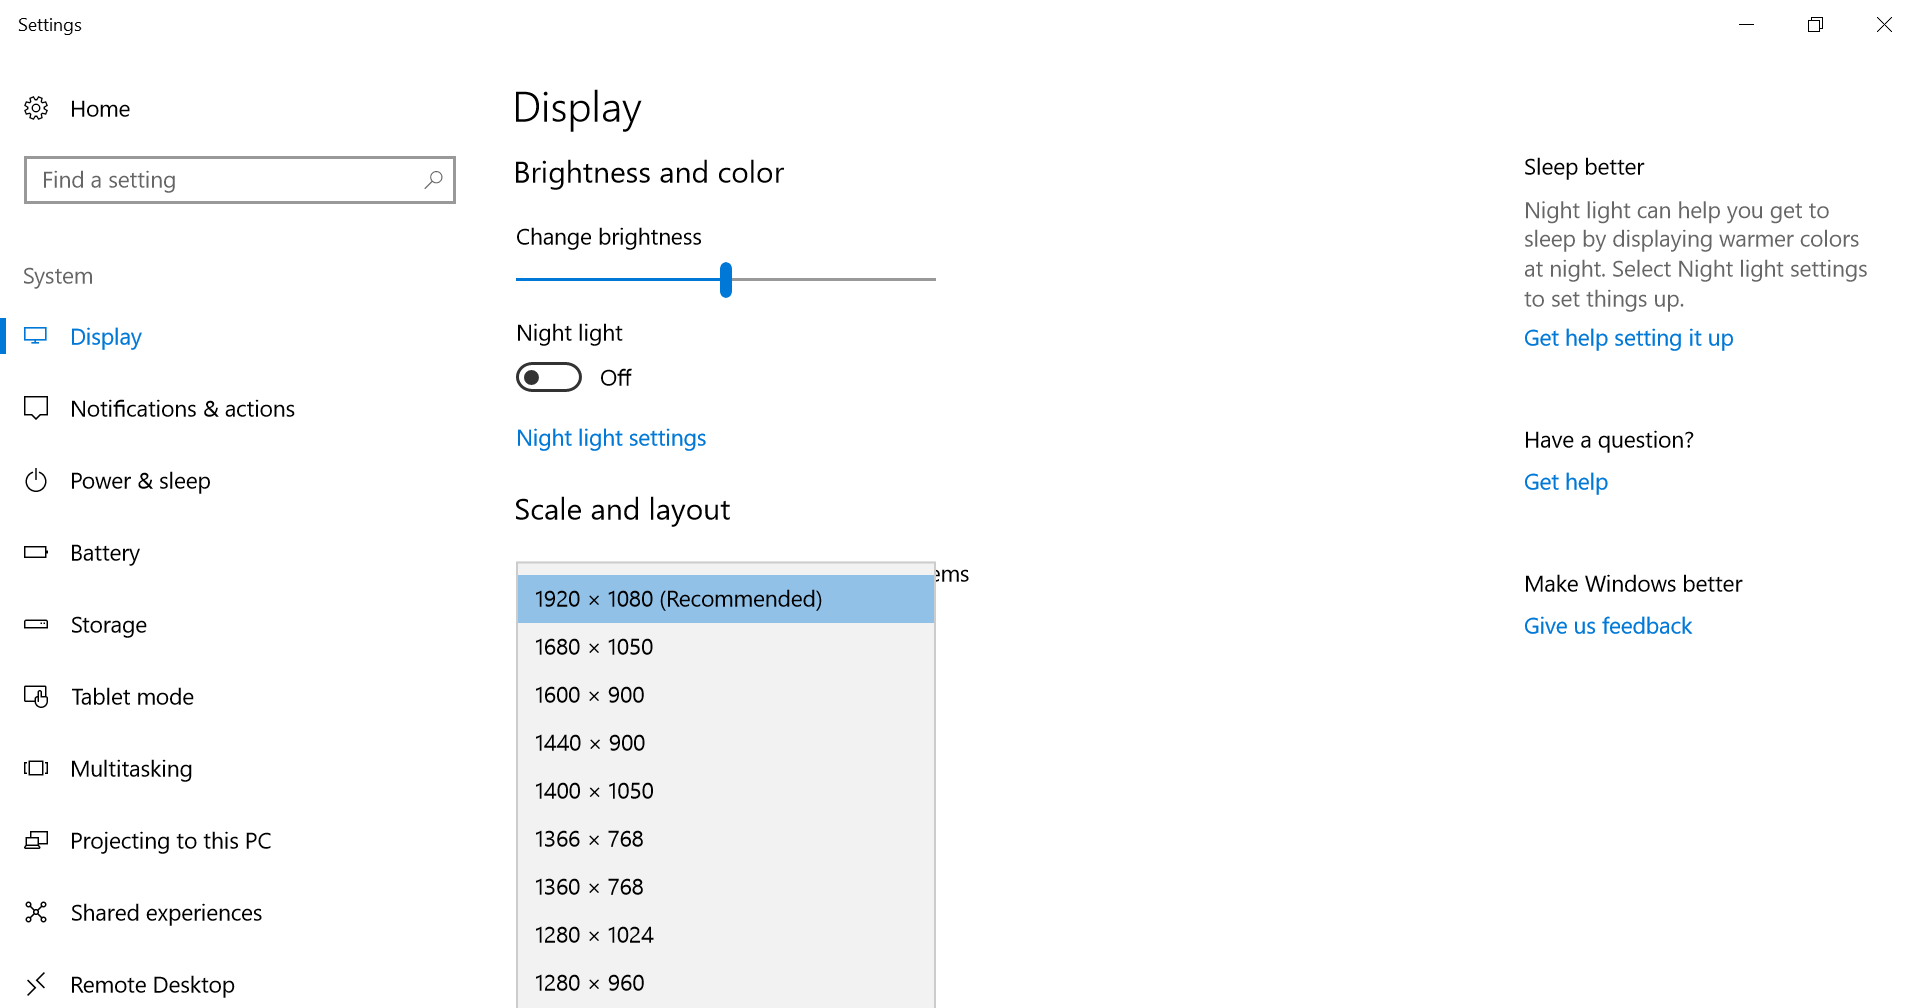
Task: Click the Notifications & actions icon
Action: 36,408
